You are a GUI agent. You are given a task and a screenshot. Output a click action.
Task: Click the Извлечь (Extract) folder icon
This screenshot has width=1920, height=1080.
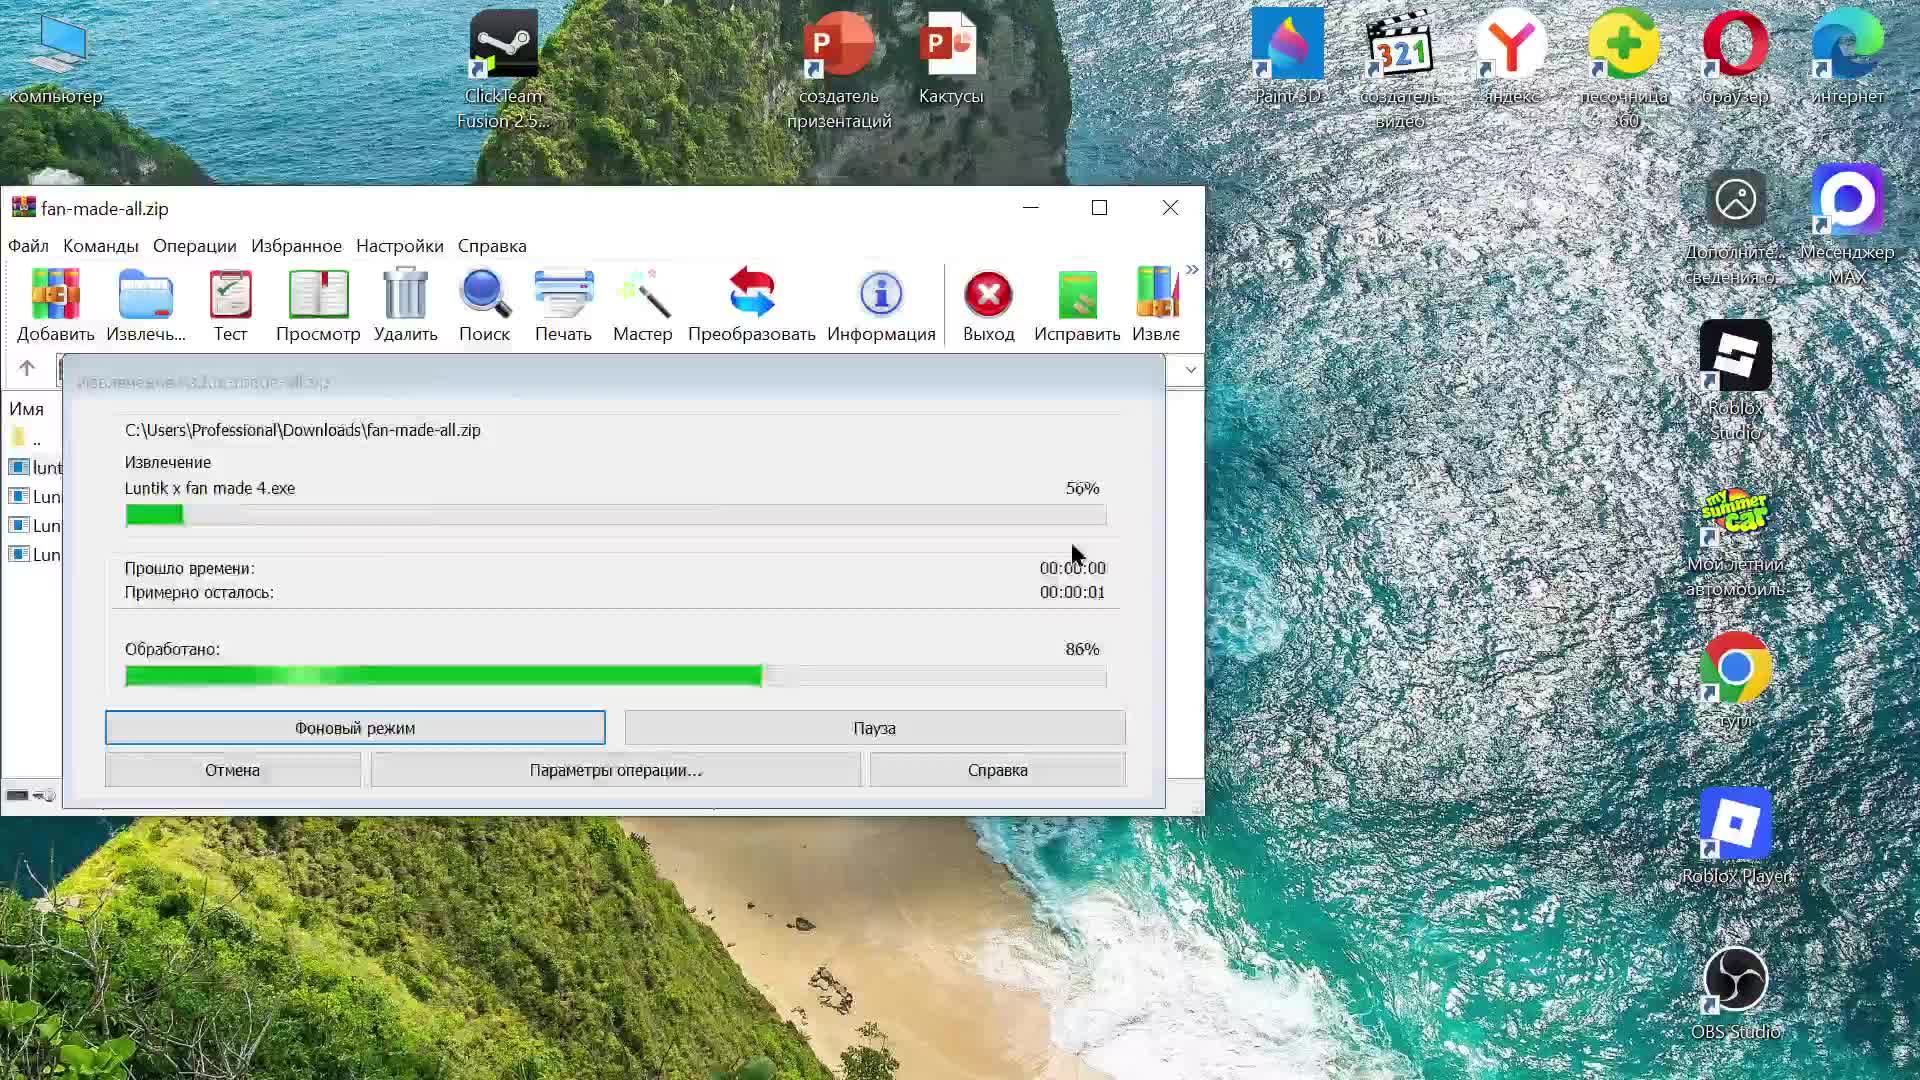click(x=146, y=295)
